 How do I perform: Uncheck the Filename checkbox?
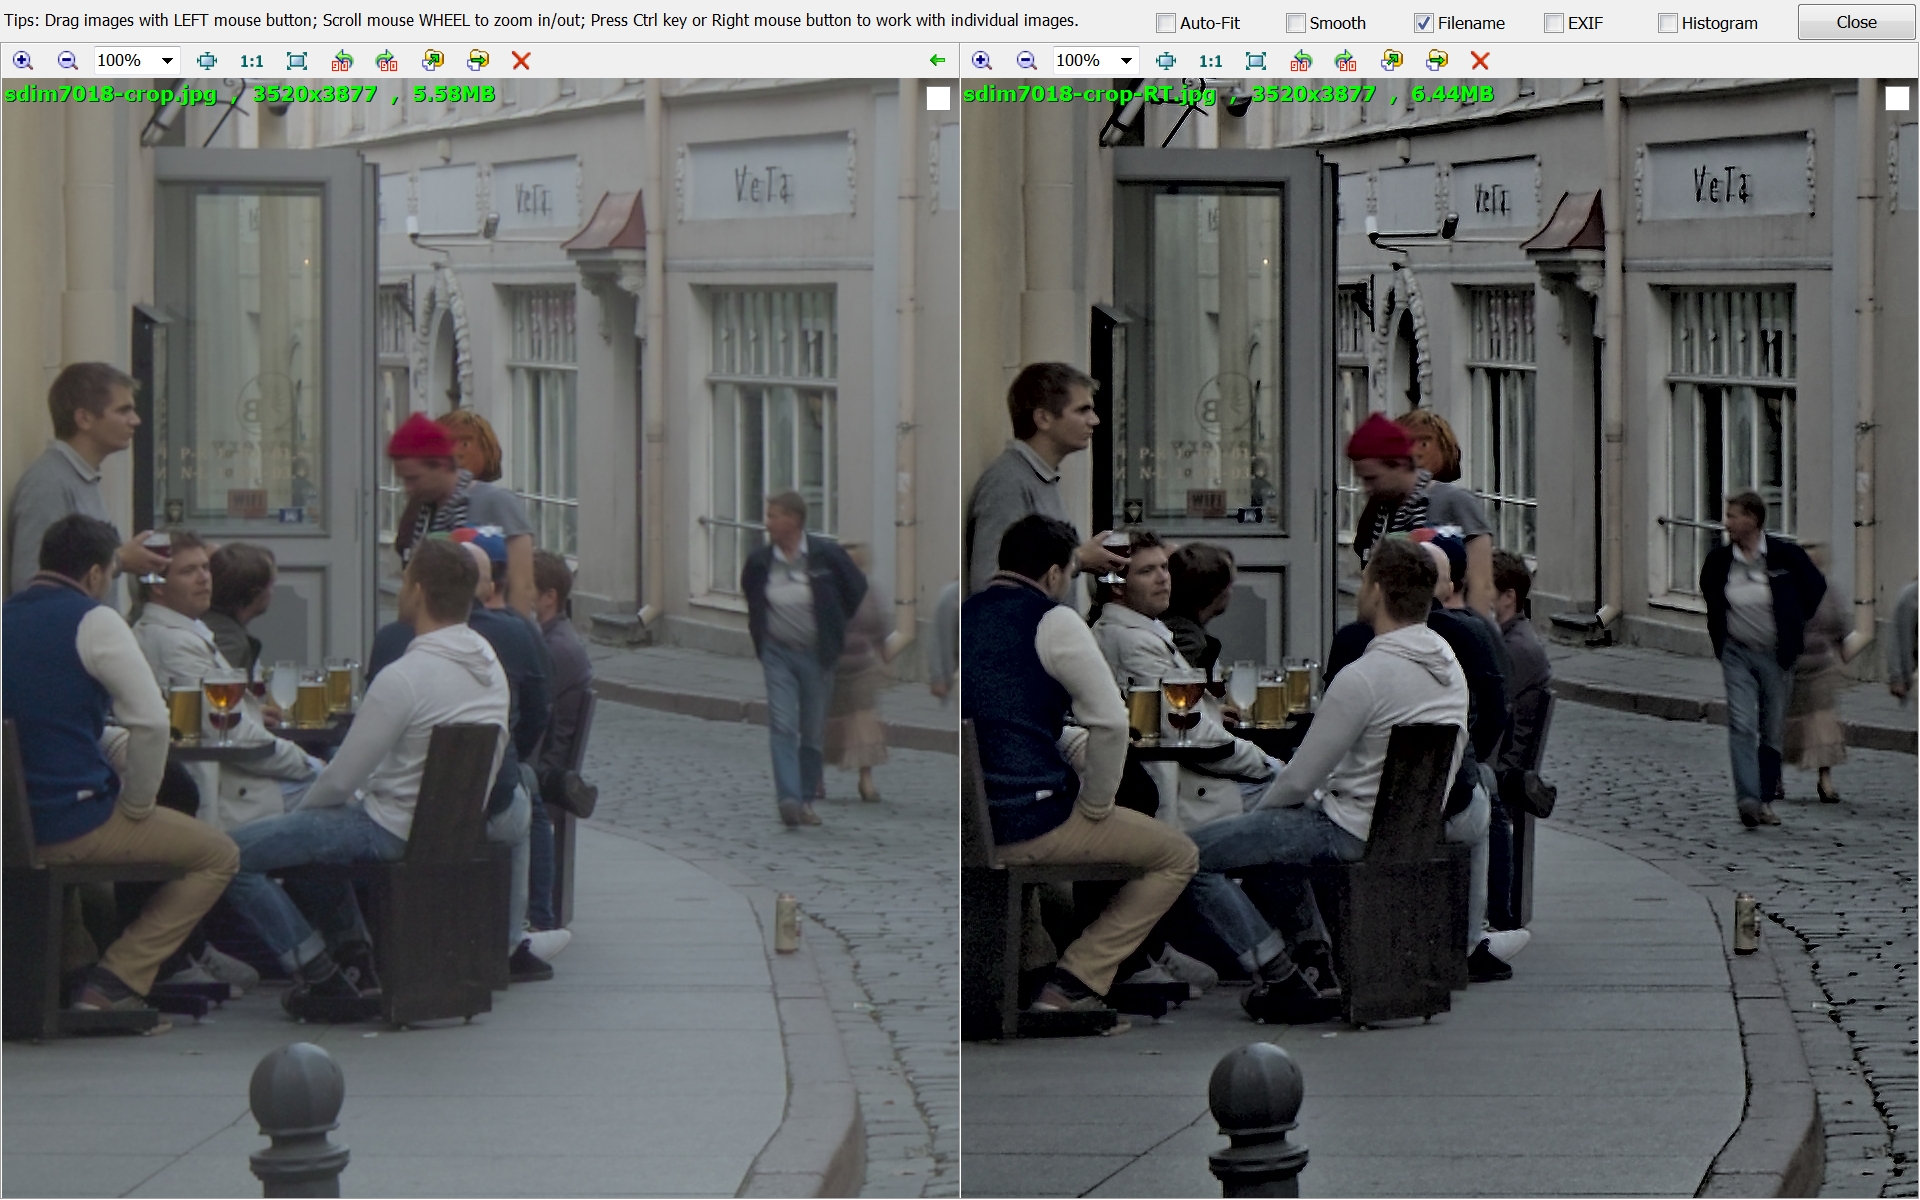[1424, 23]
